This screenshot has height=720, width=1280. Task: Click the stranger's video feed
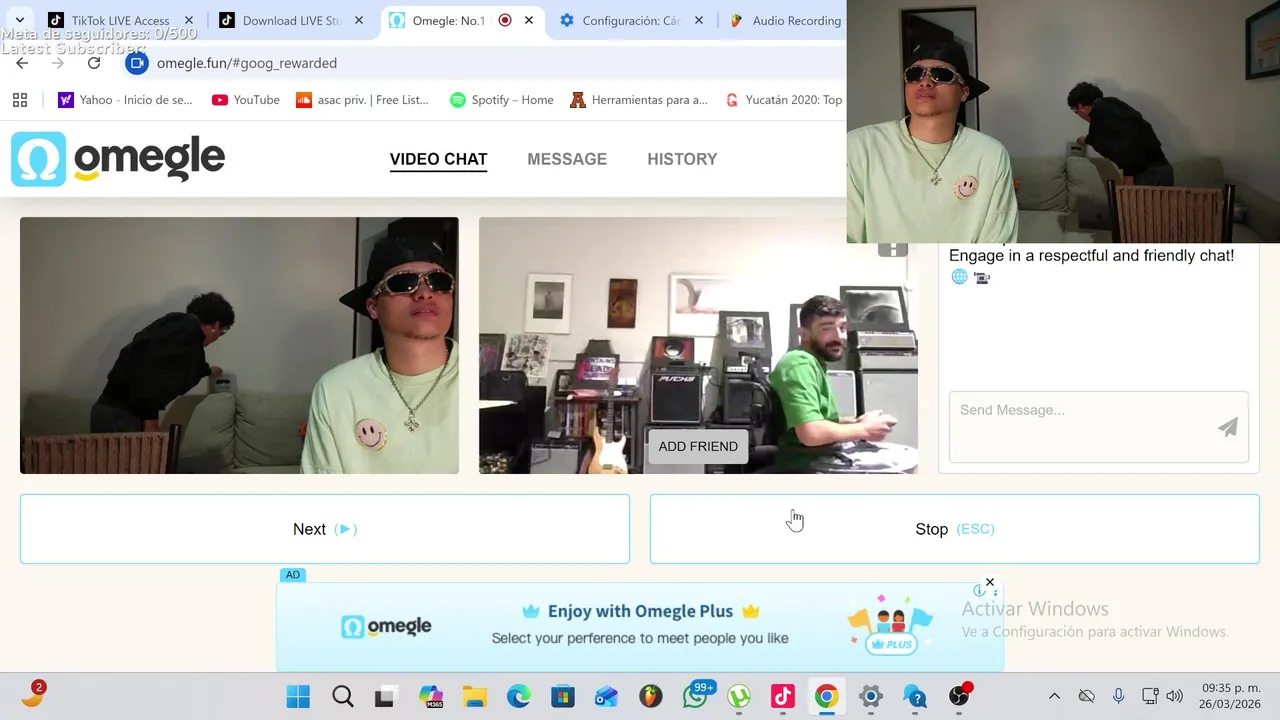[x=698, y=345]
